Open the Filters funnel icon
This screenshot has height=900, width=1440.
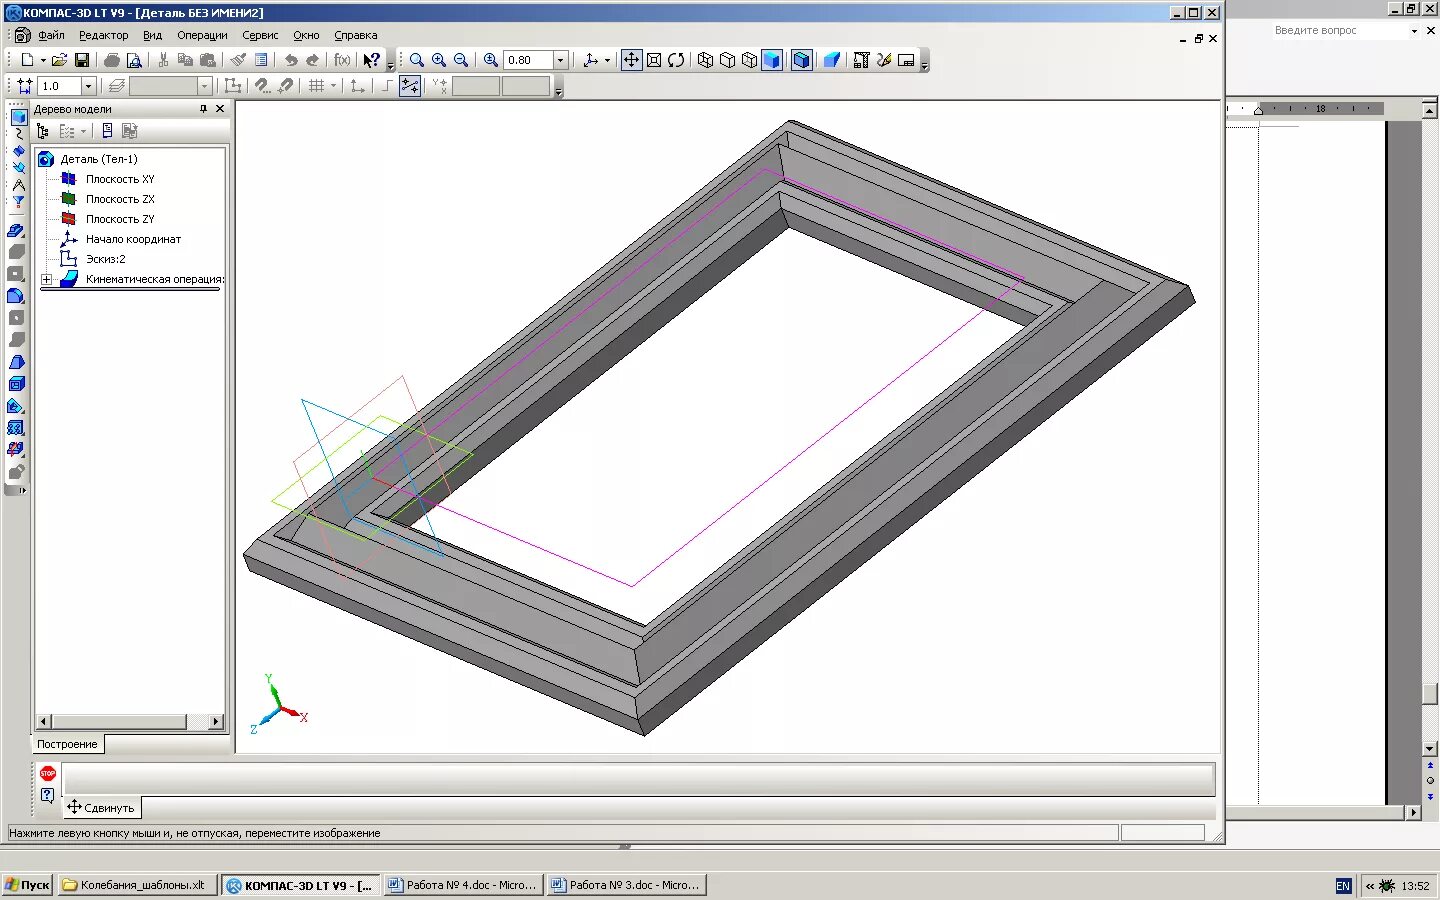click(18, 201)
